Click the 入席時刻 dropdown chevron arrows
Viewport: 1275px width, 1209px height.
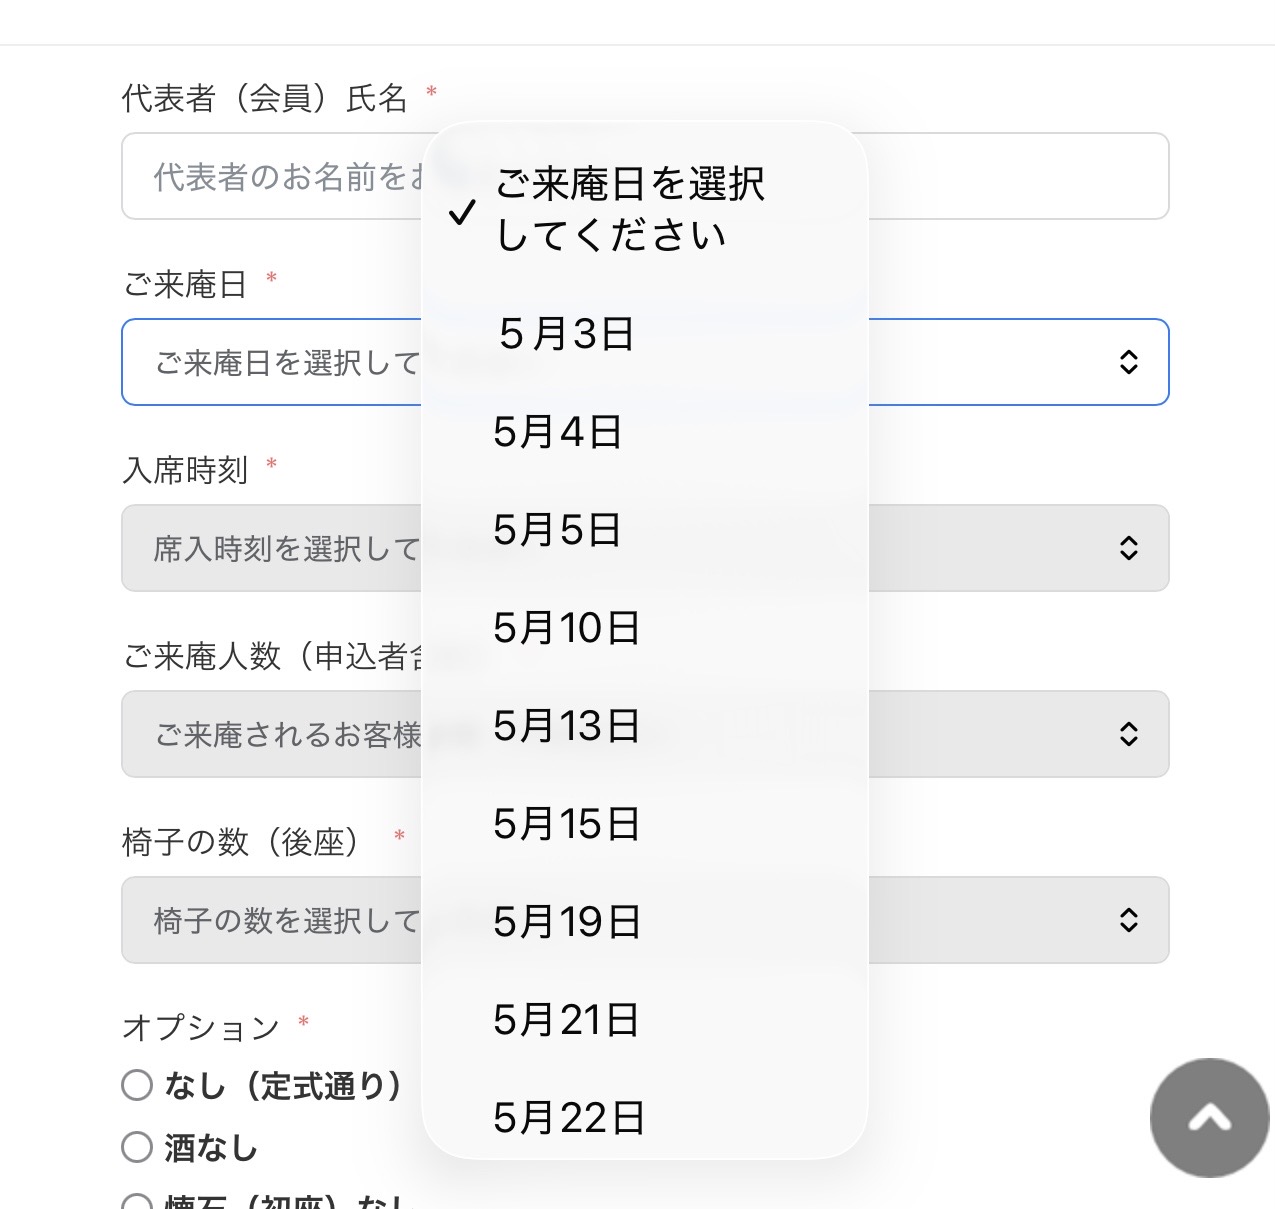tap(1129, 548)
